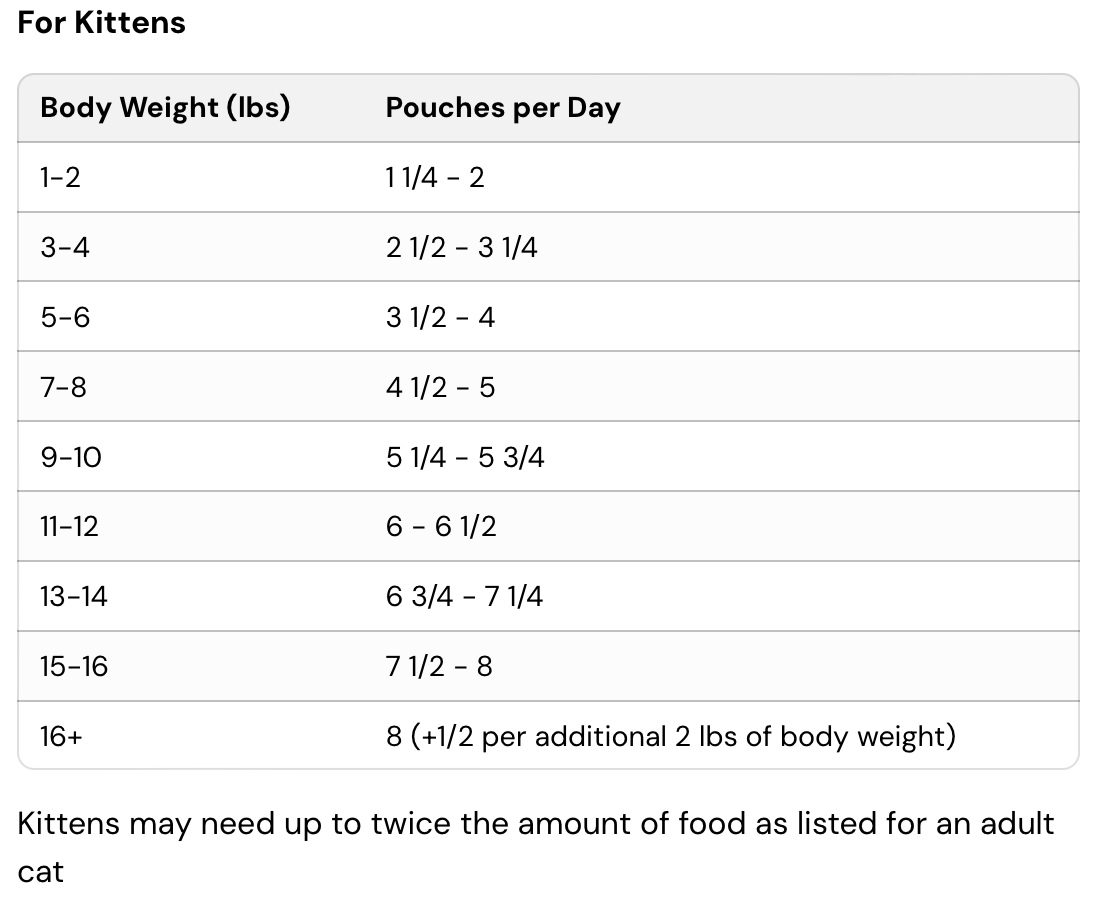Select the 7-8 body weight cell
The image size is (1104, 898).
[64, 387]
